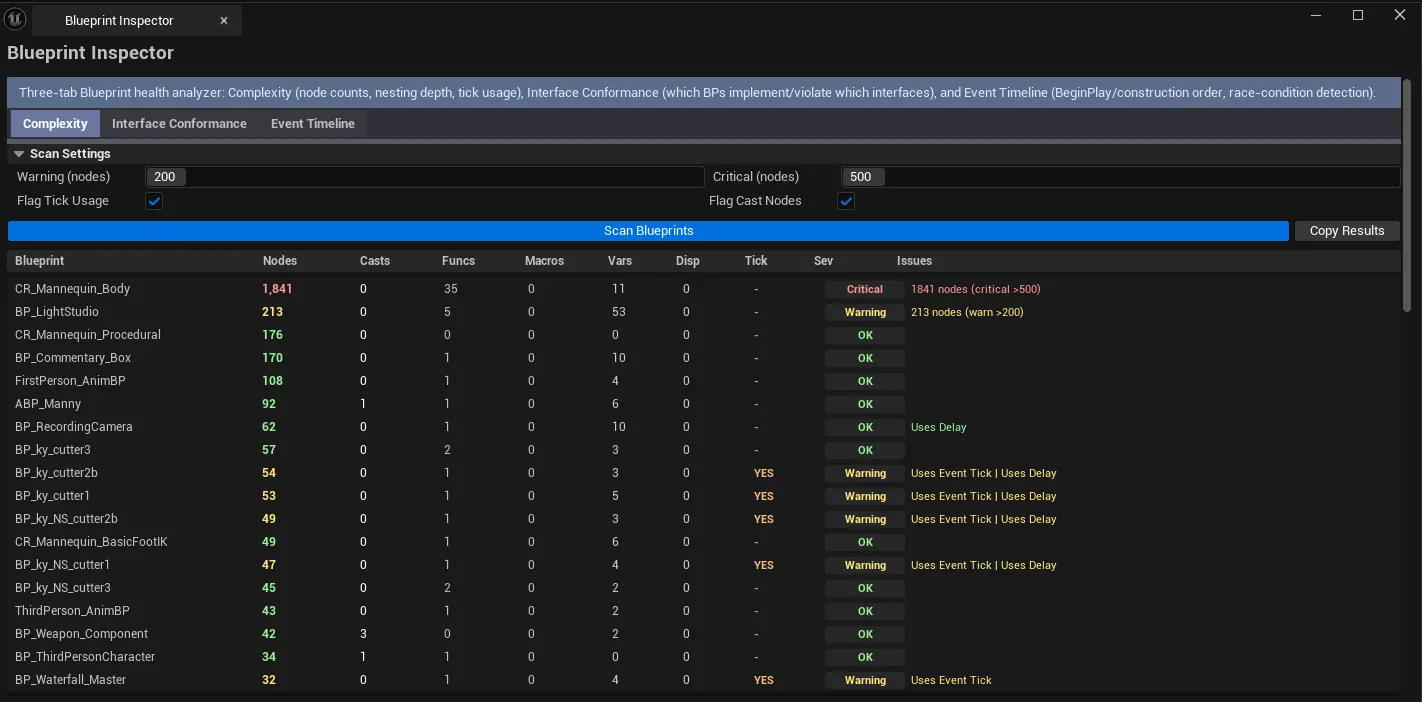The width and height of the screenshot is (1422, 702).
Task: Sort by the Vars column header
Action: tap(620, 261)
